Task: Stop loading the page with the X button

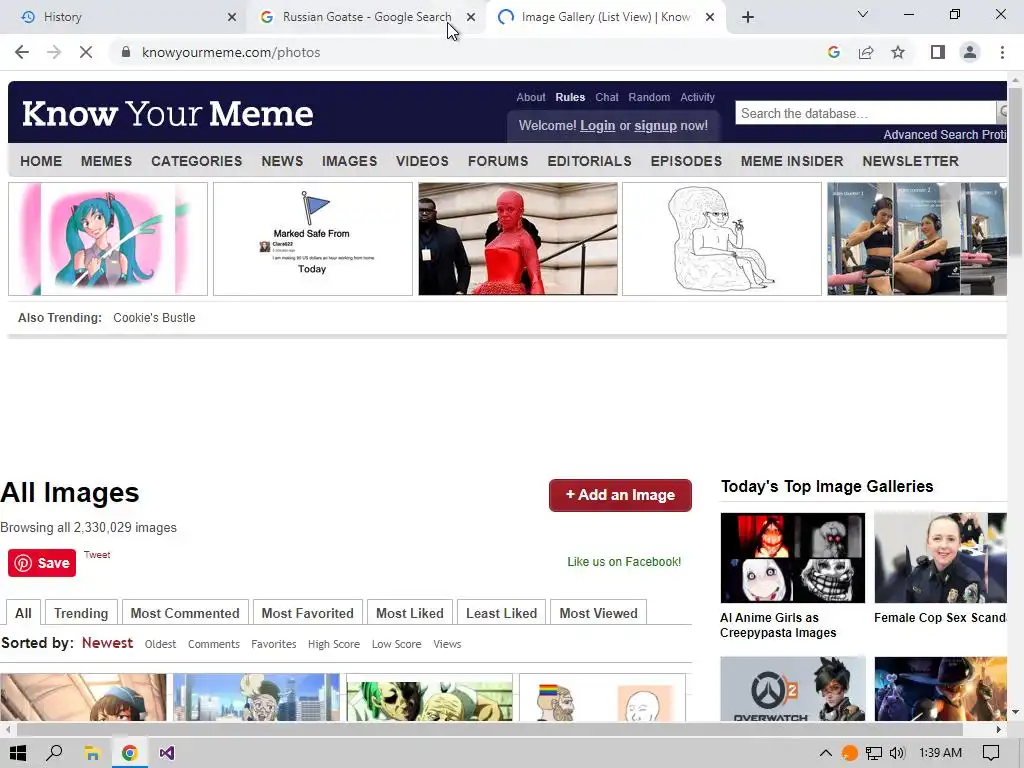Action: coord(86,52)
